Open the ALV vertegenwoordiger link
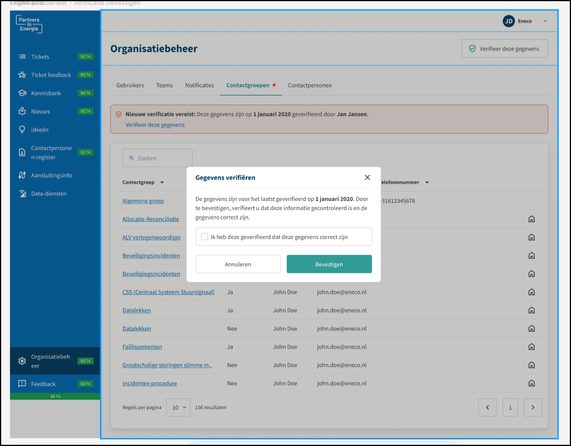571x446 pixels. tap(151, 237)
